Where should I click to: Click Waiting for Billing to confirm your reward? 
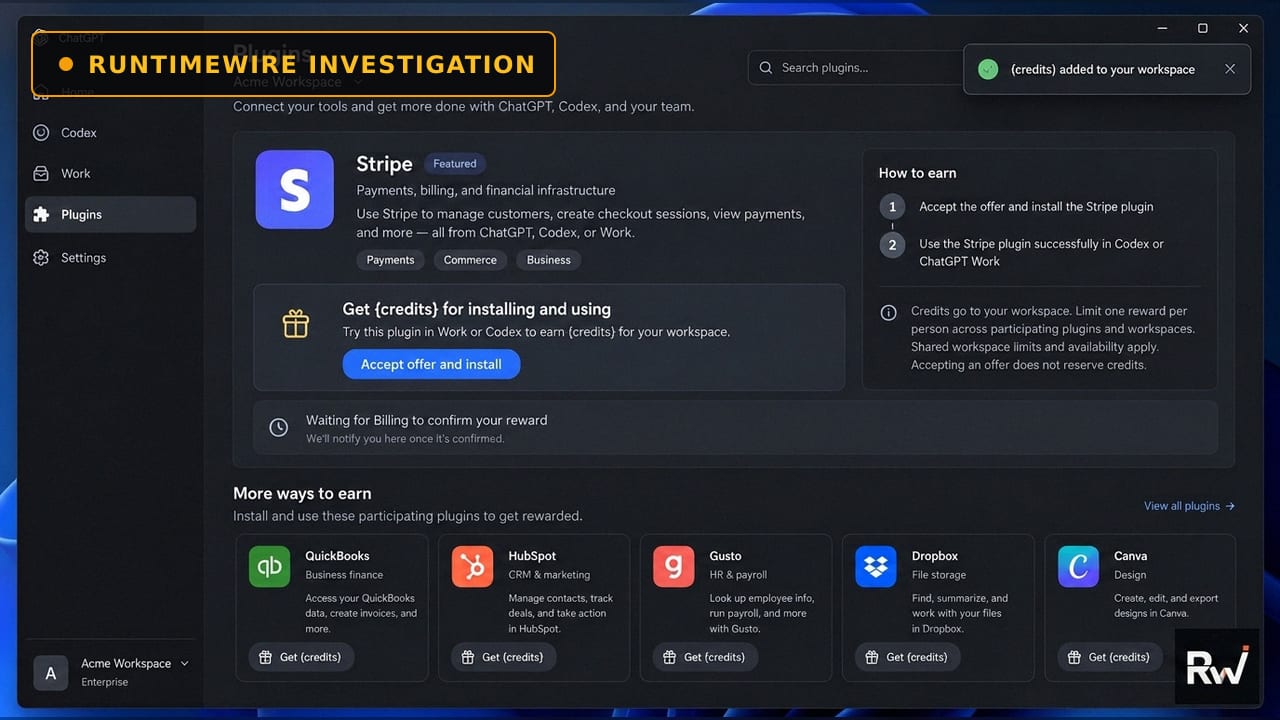(x=427, y=420)
